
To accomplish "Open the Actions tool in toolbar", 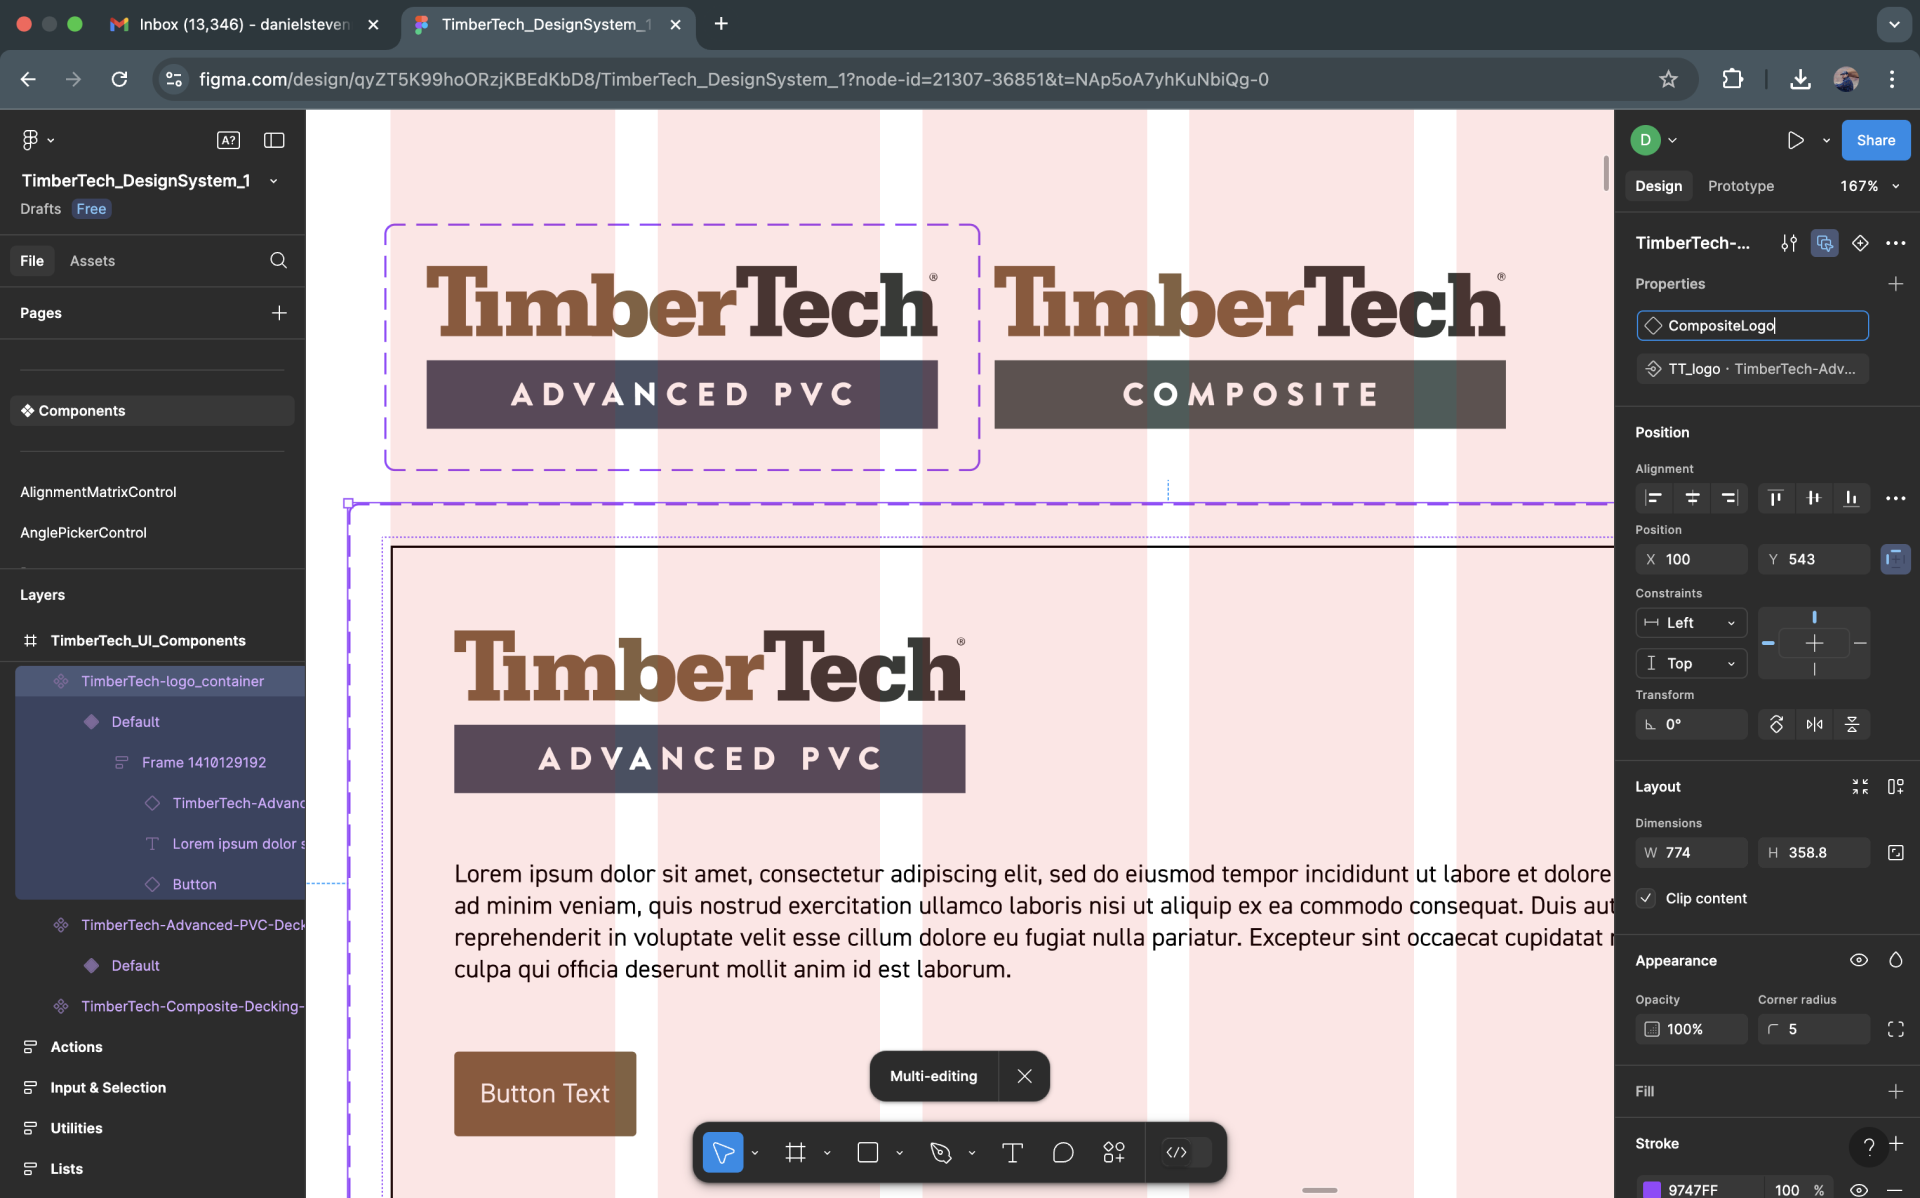I will tap(1114, 1152).
